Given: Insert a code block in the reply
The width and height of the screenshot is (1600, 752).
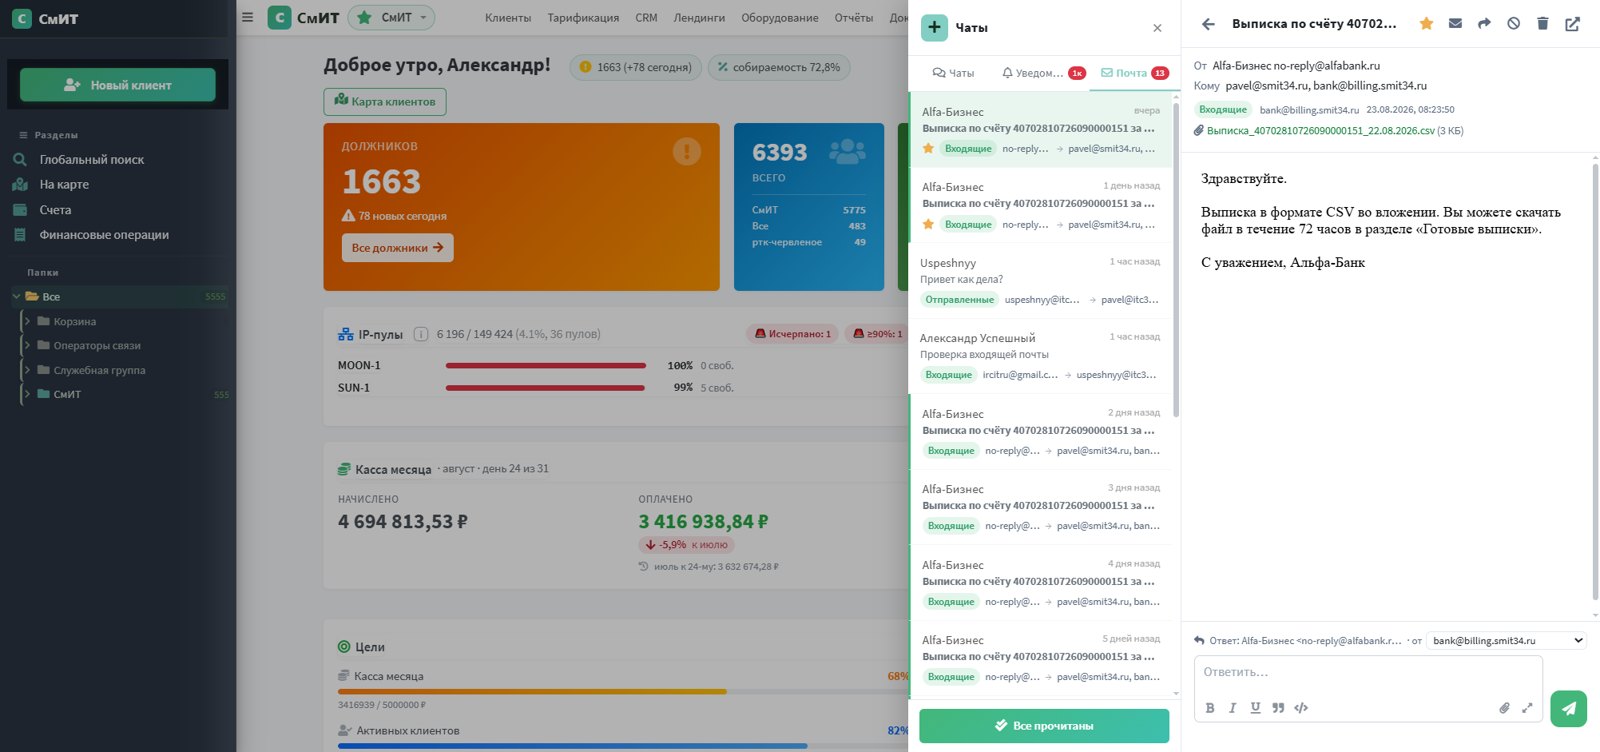Looking at the screenshot, I should (1301, 708).
